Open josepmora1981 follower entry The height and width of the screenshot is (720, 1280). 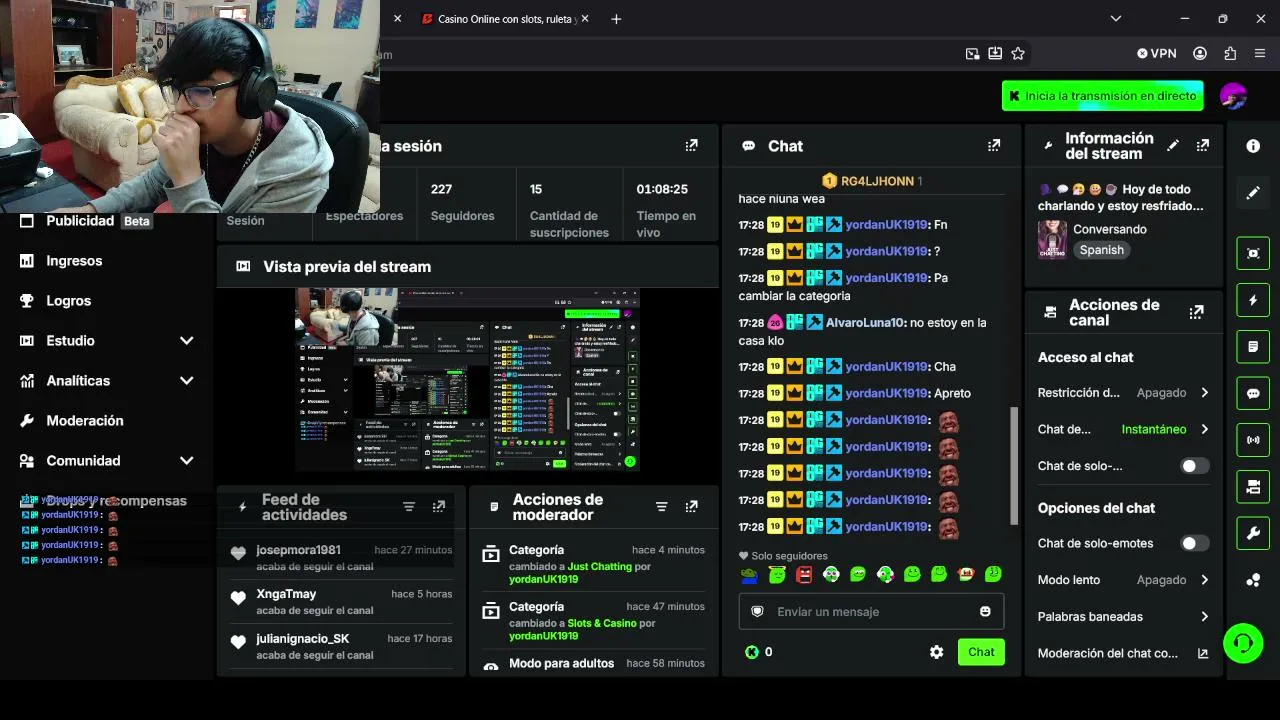pyautogui.click(x=340, y=558)
